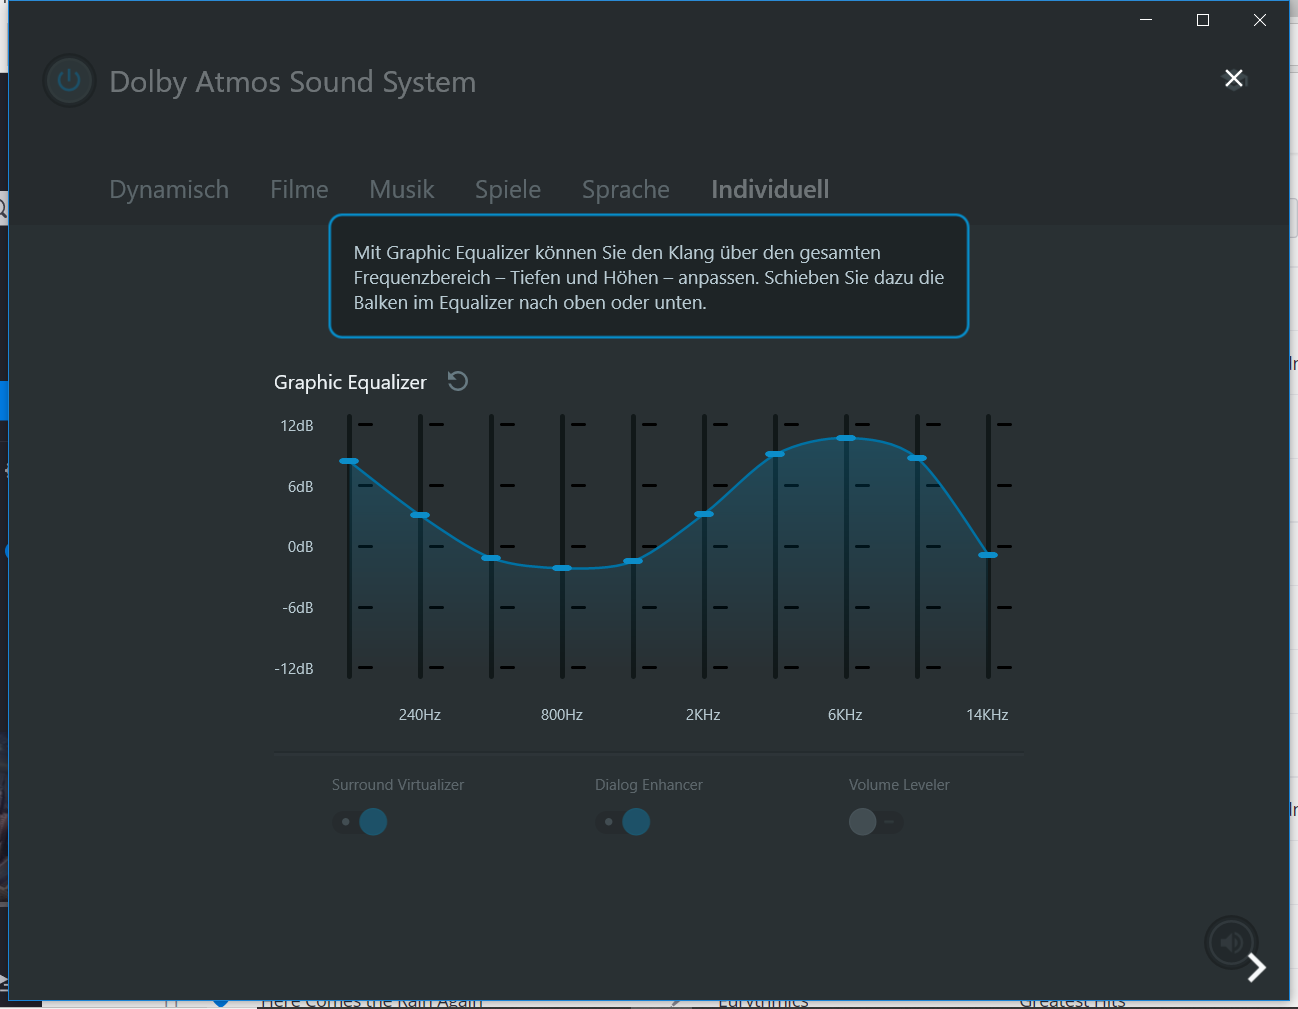Toggle the Surround Virtualizer switch
1298x1009 pixels.
coord(361,822)
